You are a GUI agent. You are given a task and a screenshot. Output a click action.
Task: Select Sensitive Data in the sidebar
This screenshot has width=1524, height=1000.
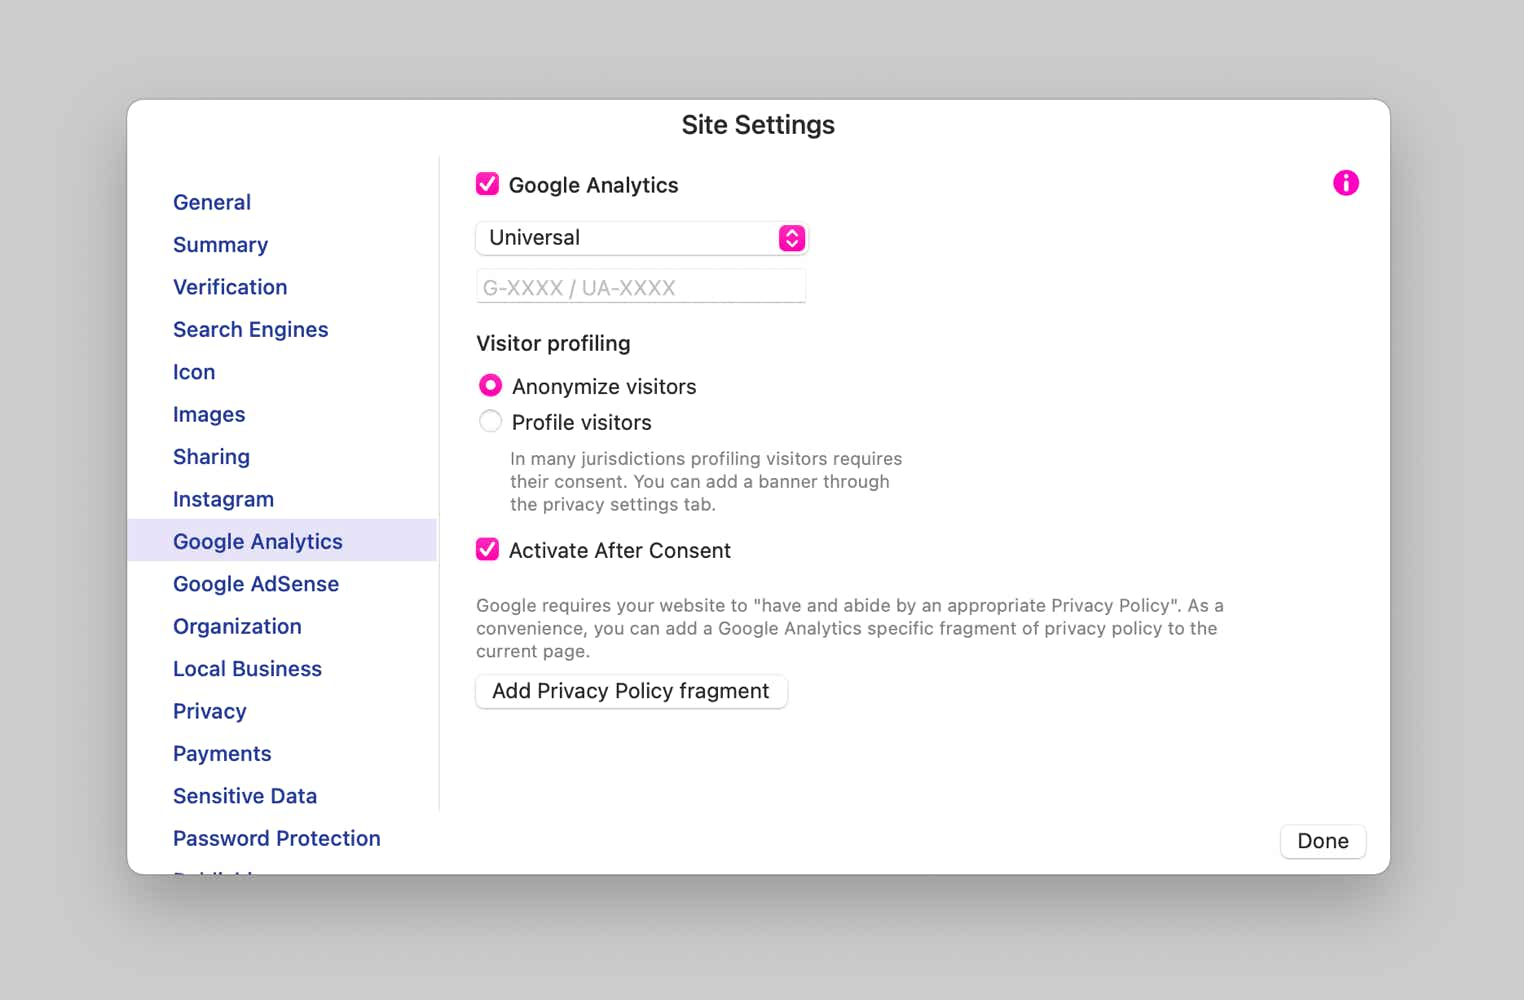click(245, 796)
